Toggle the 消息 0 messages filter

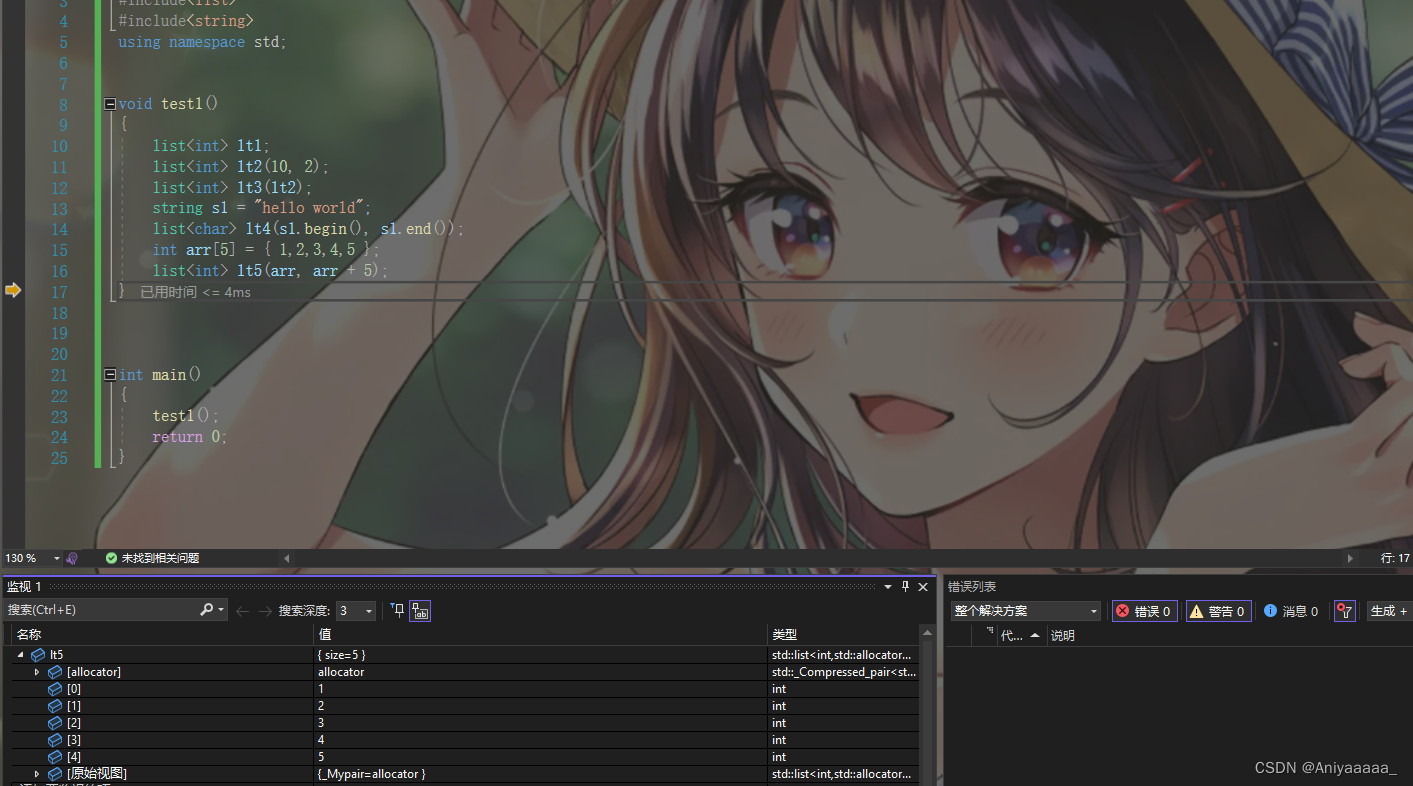(x=1291, y=611)
